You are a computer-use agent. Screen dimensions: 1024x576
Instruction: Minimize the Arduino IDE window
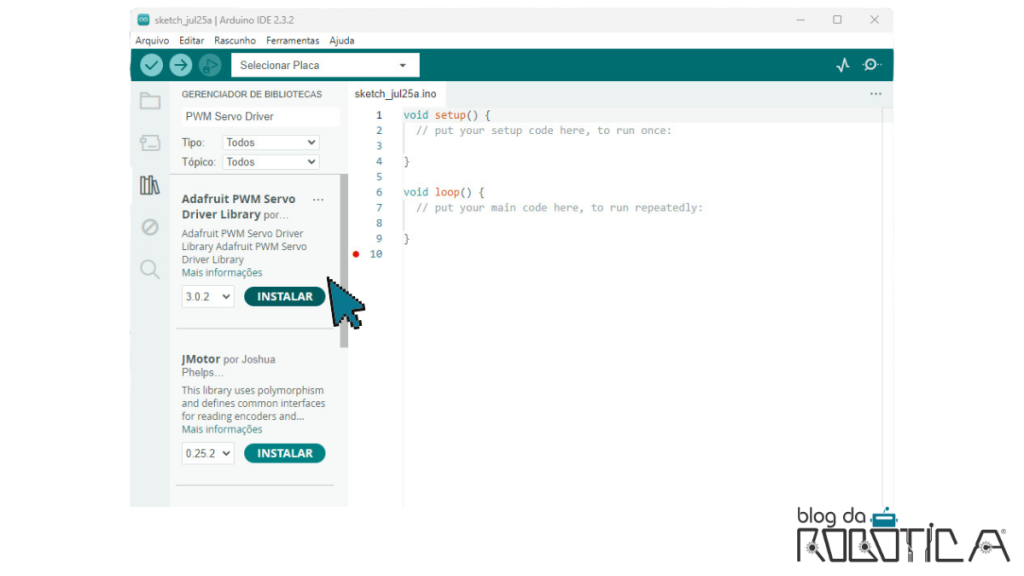coord(801,20)
